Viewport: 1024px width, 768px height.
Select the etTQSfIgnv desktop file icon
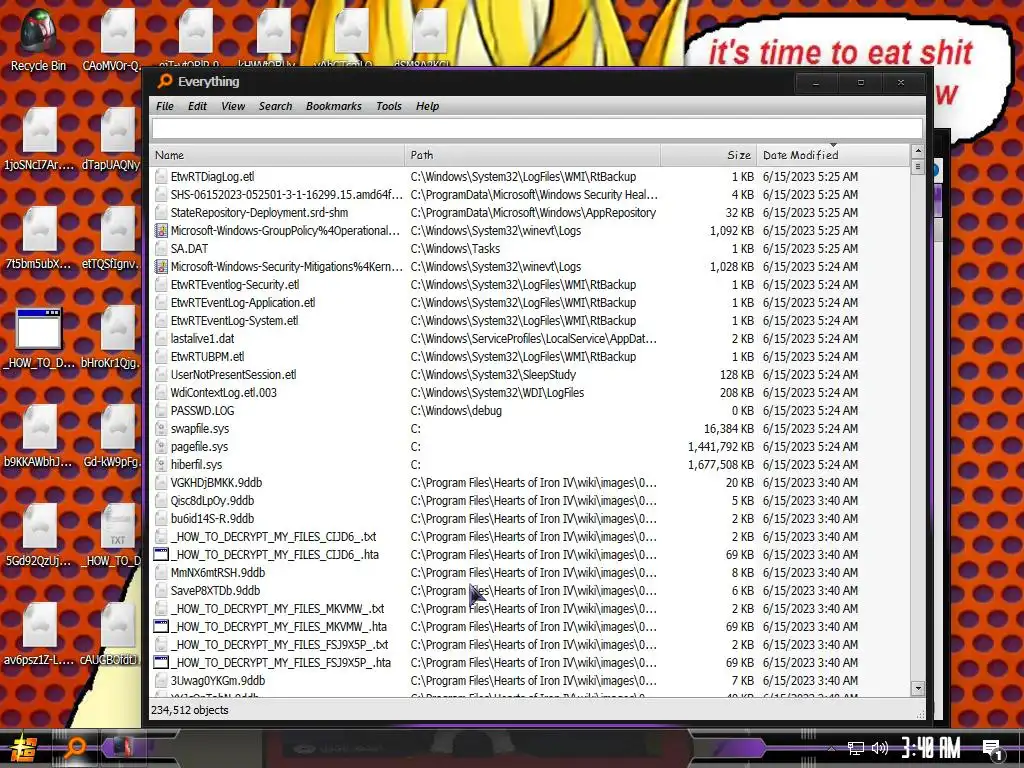click(x=112, y=238)
